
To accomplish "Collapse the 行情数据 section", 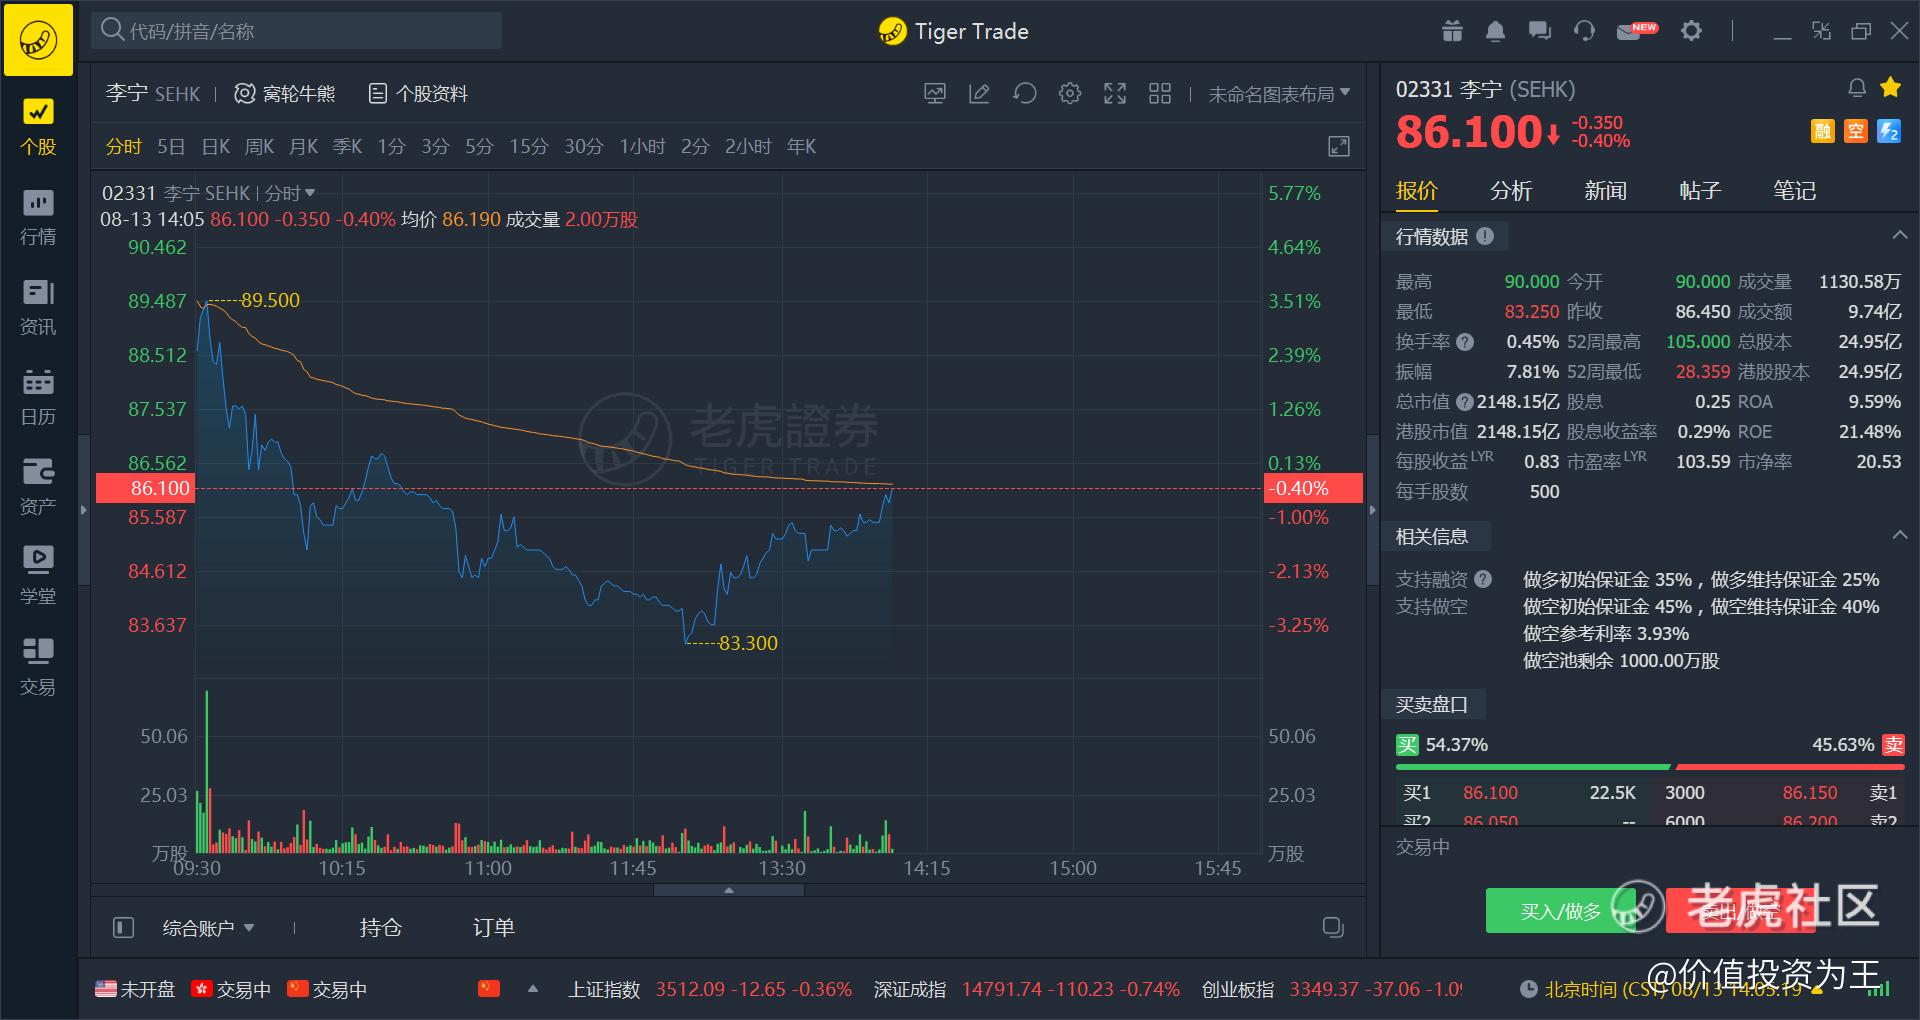I will tap(1900, 236).
